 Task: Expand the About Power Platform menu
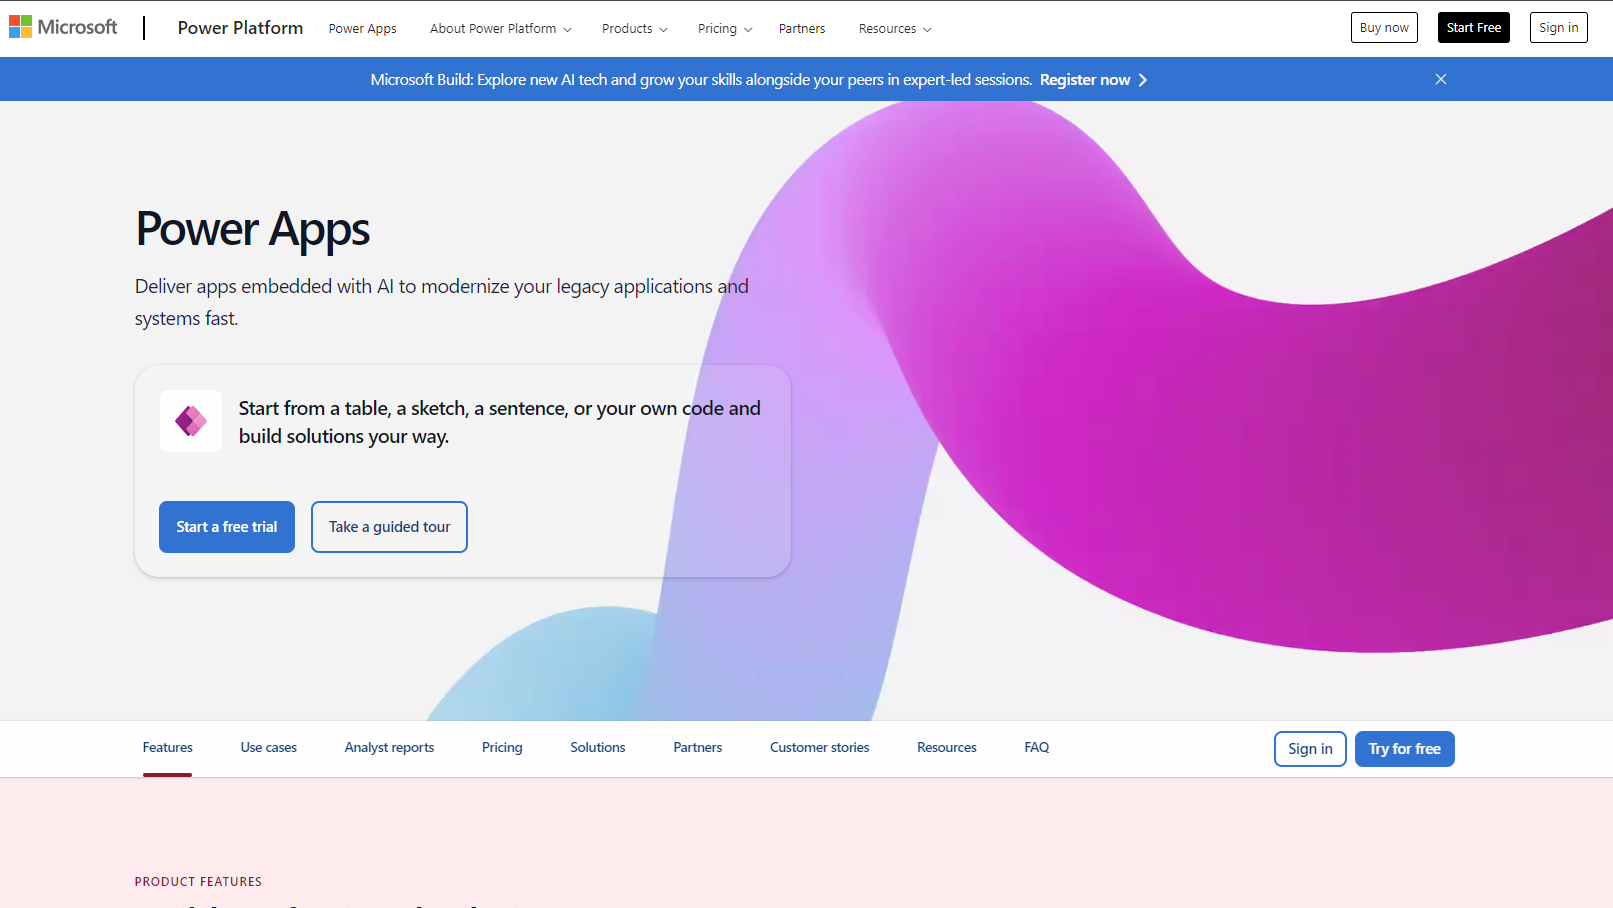point(500,29)
